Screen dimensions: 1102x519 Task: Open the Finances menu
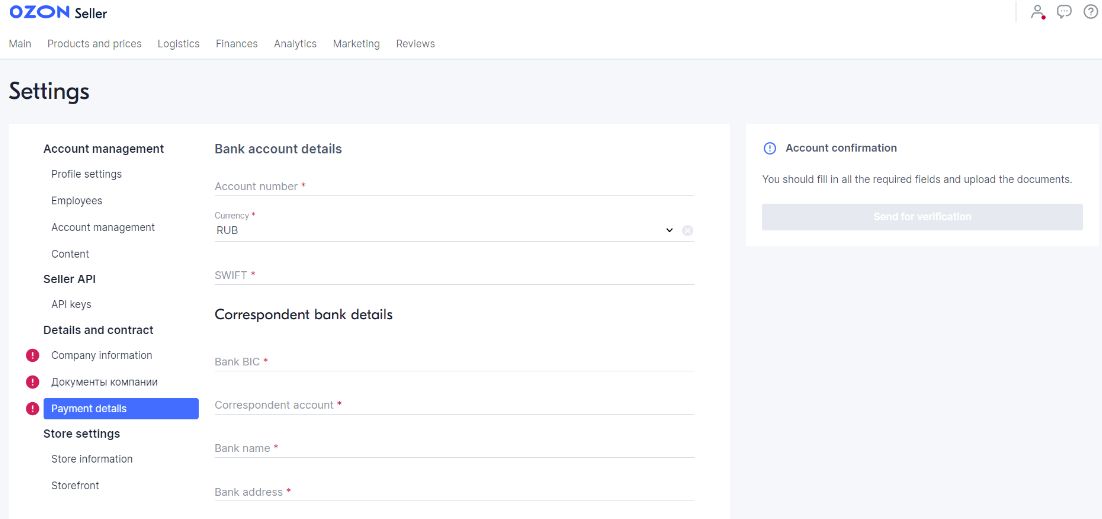tap(237, 44)
